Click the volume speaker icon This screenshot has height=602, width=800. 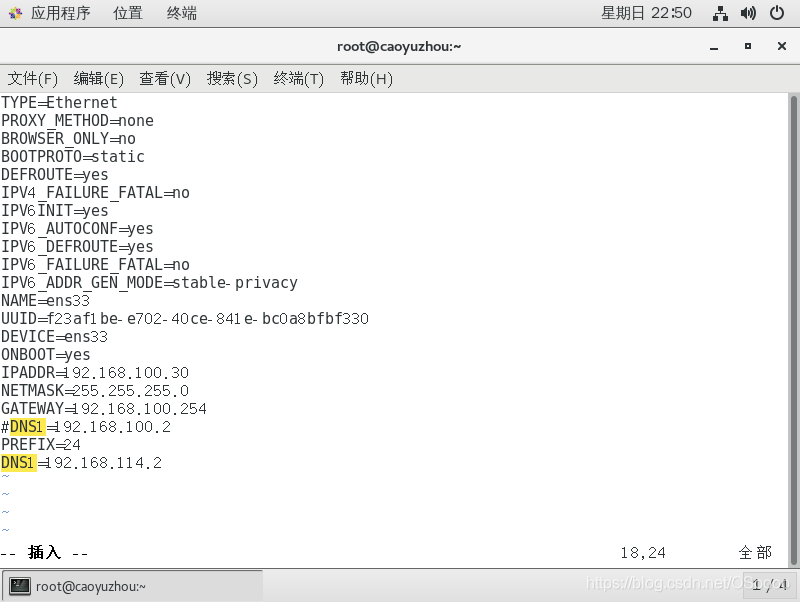(x=748, y=13)
